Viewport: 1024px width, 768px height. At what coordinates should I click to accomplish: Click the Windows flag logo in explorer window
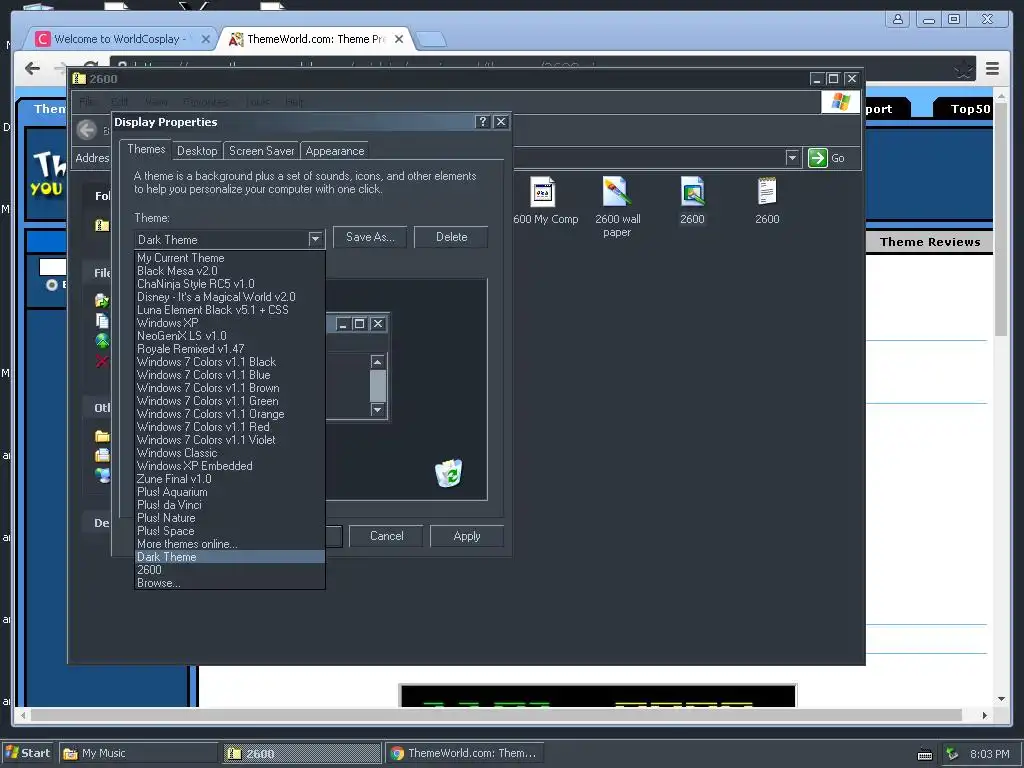(840, 103)
